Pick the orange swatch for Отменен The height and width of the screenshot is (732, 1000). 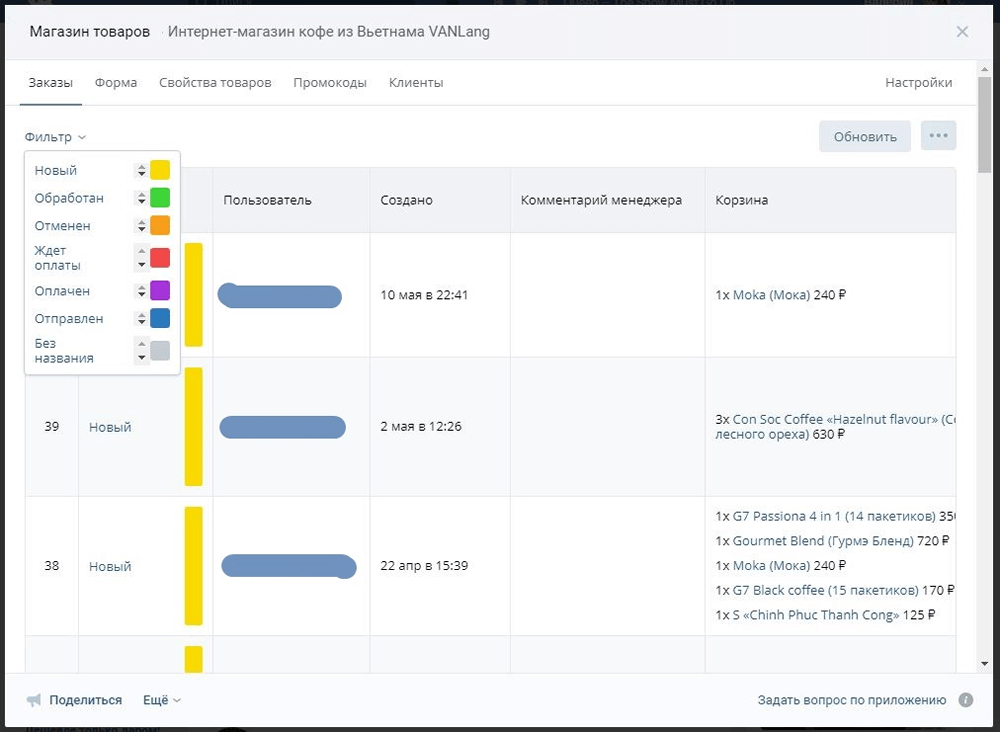click(x=160, y=226)
